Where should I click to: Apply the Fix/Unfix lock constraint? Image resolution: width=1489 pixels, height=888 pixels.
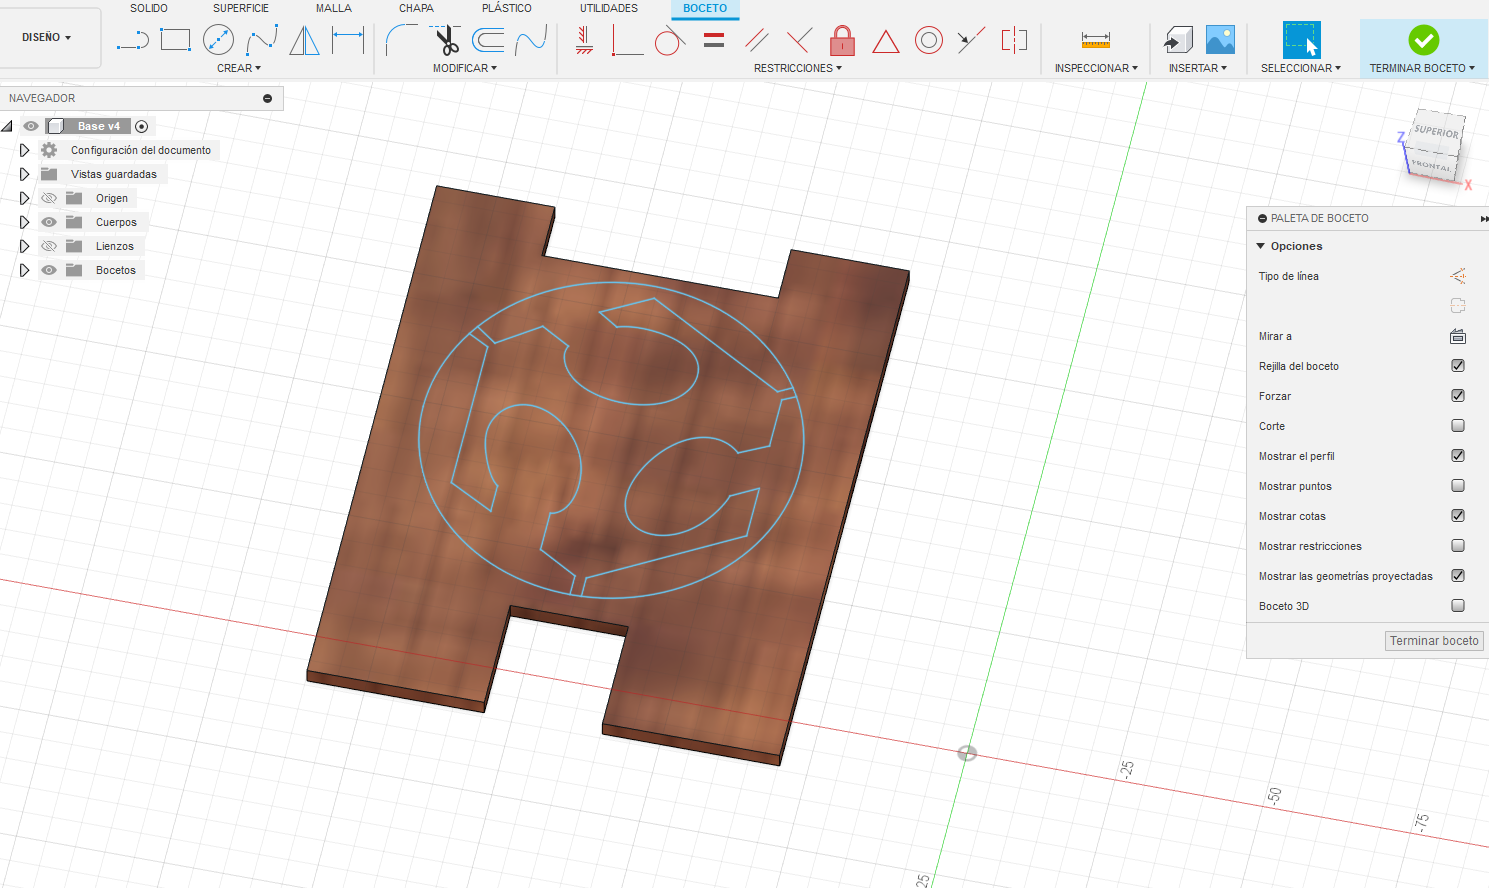(843, 40)
